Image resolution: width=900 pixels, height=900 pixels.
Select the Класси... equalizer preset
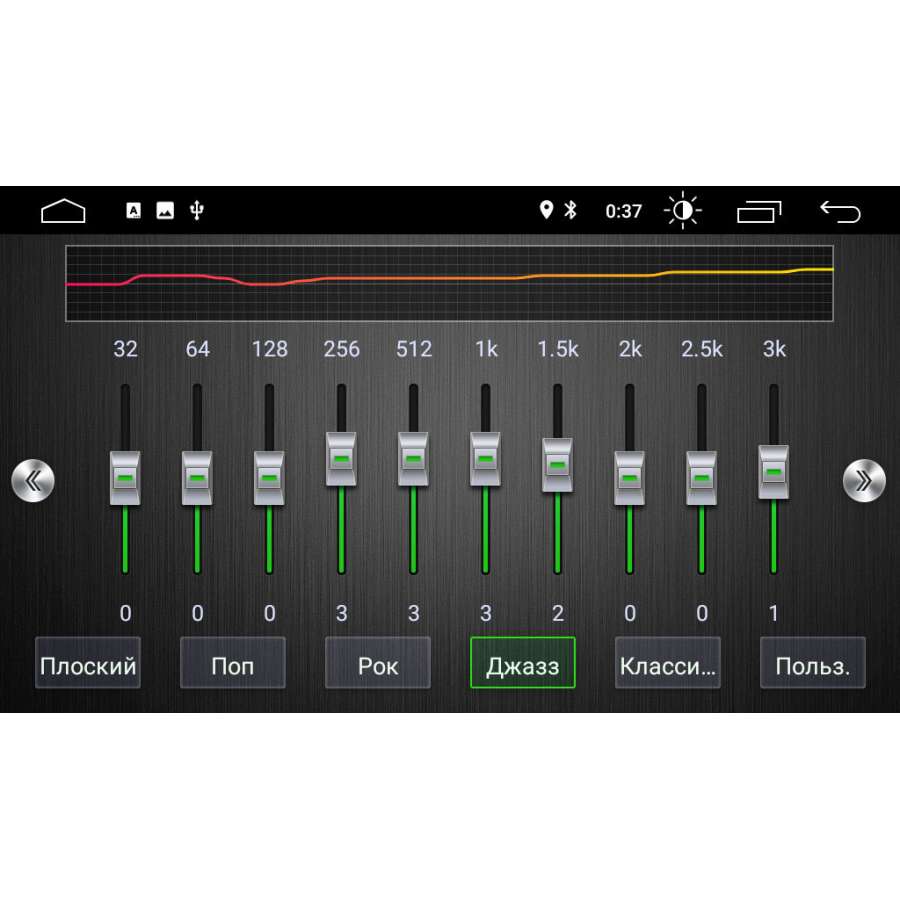[668, 662]
